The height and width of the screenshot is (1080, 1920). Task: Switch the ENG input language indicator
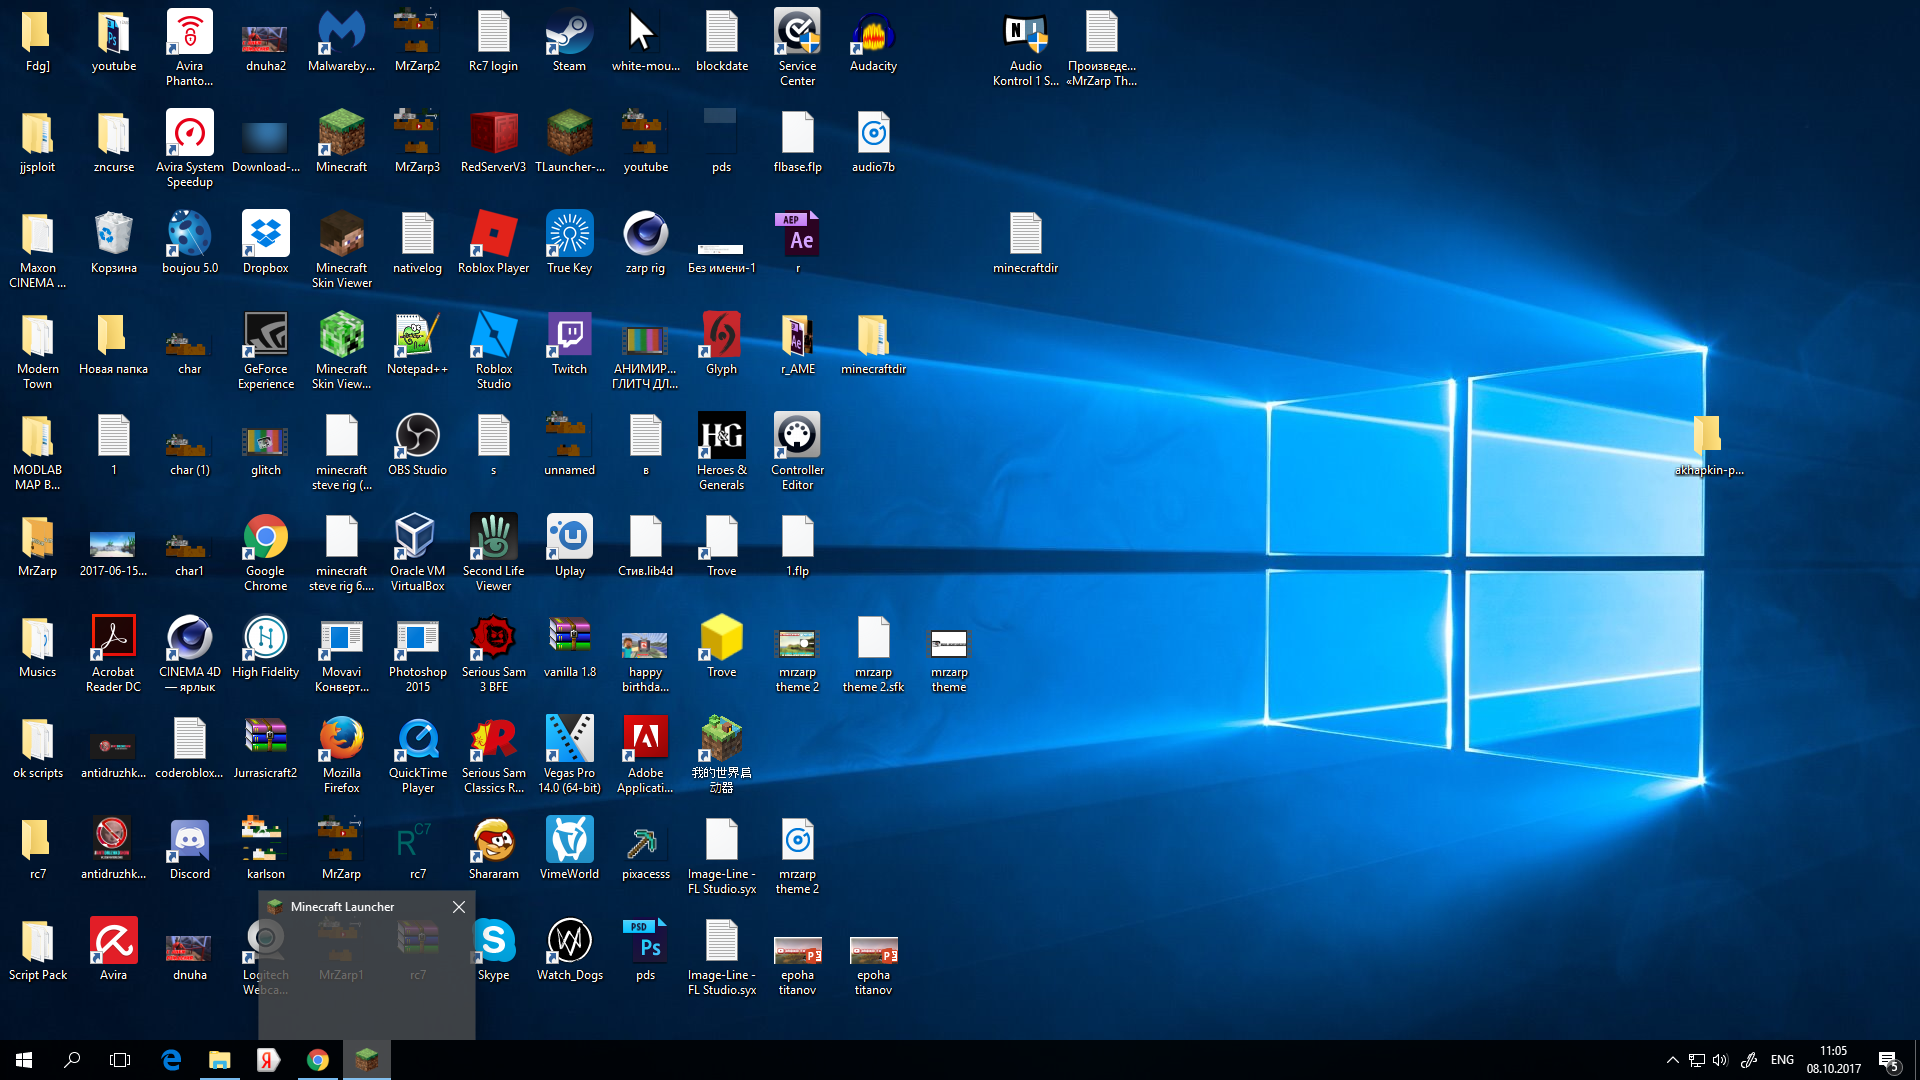pos(1782,1060)
